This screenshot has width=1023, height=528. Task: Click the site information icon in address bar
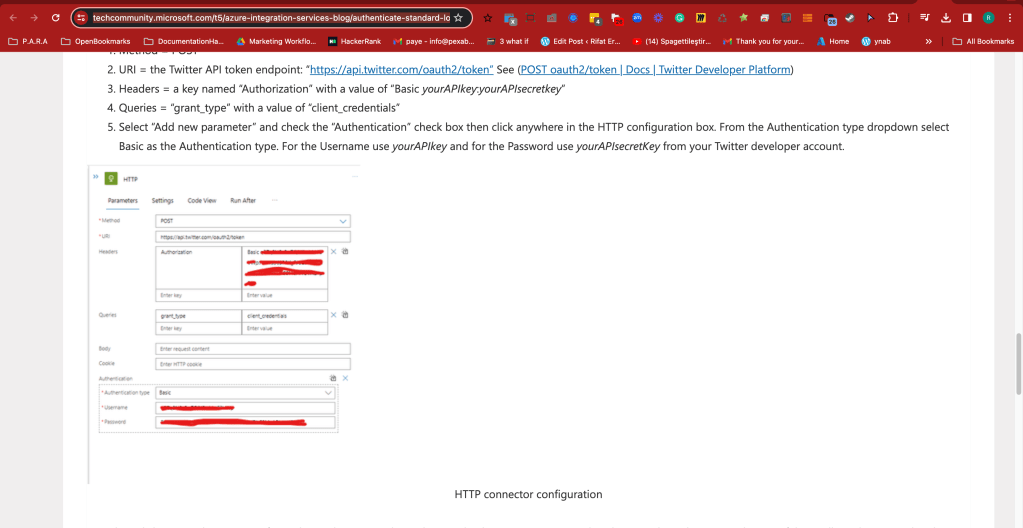[x=81, y=18]
